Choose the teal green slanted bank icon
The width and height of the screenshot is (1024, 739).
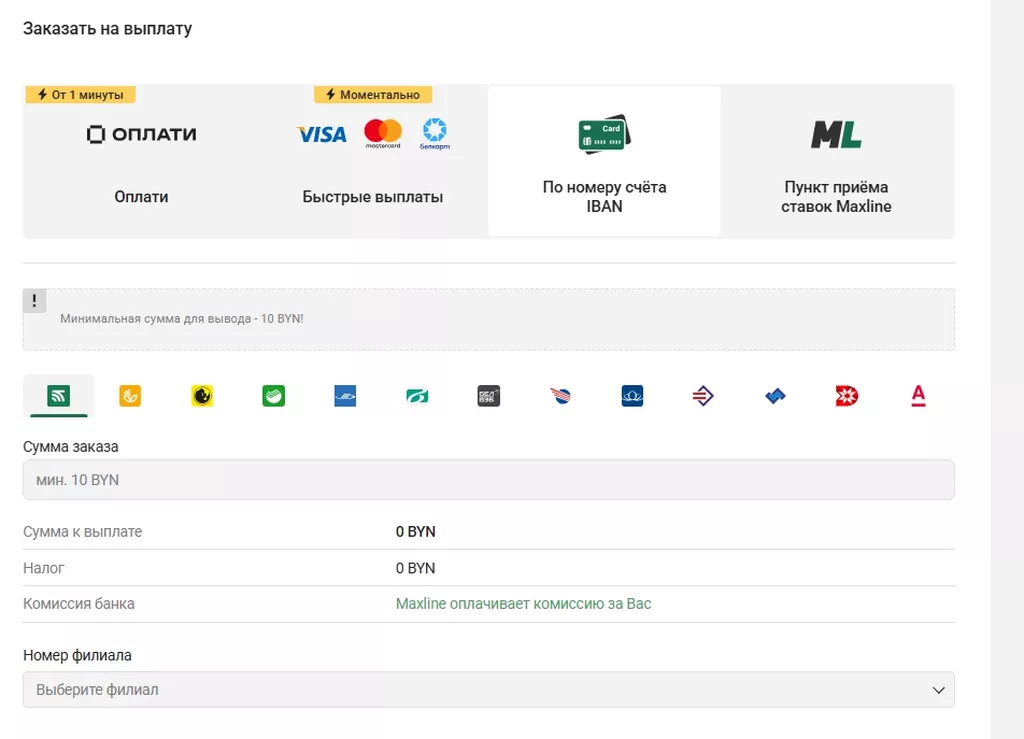click(417, 396)
